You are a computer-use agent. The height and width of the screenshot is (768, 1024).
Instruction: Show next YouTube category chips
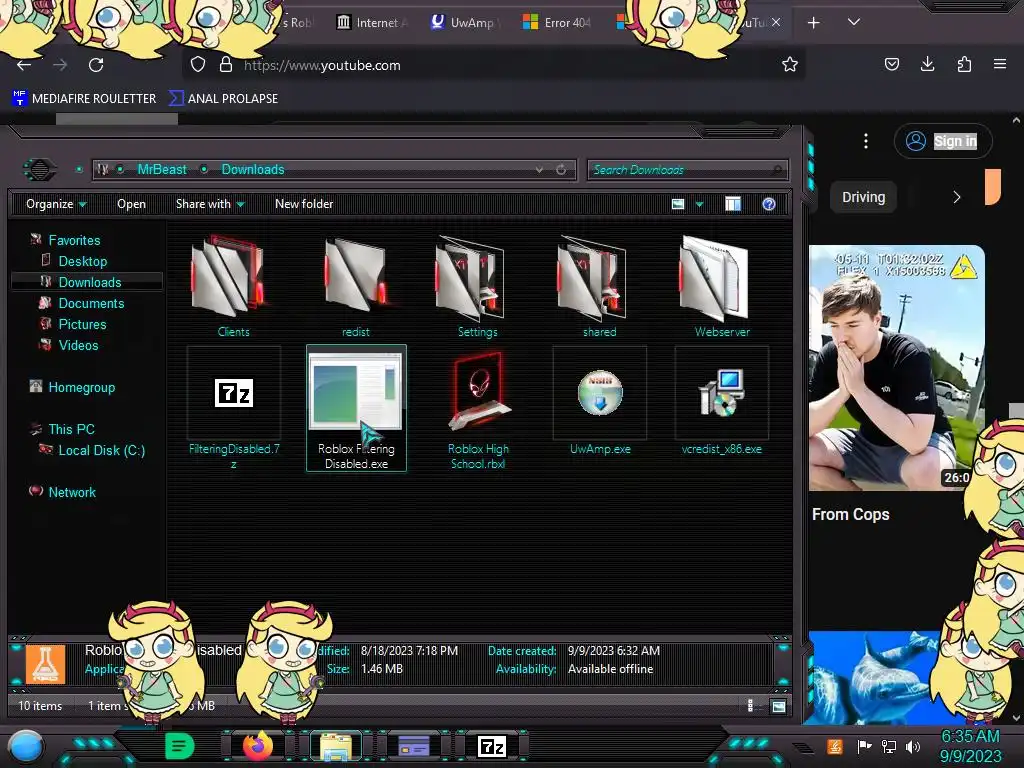tap(957, 197)
